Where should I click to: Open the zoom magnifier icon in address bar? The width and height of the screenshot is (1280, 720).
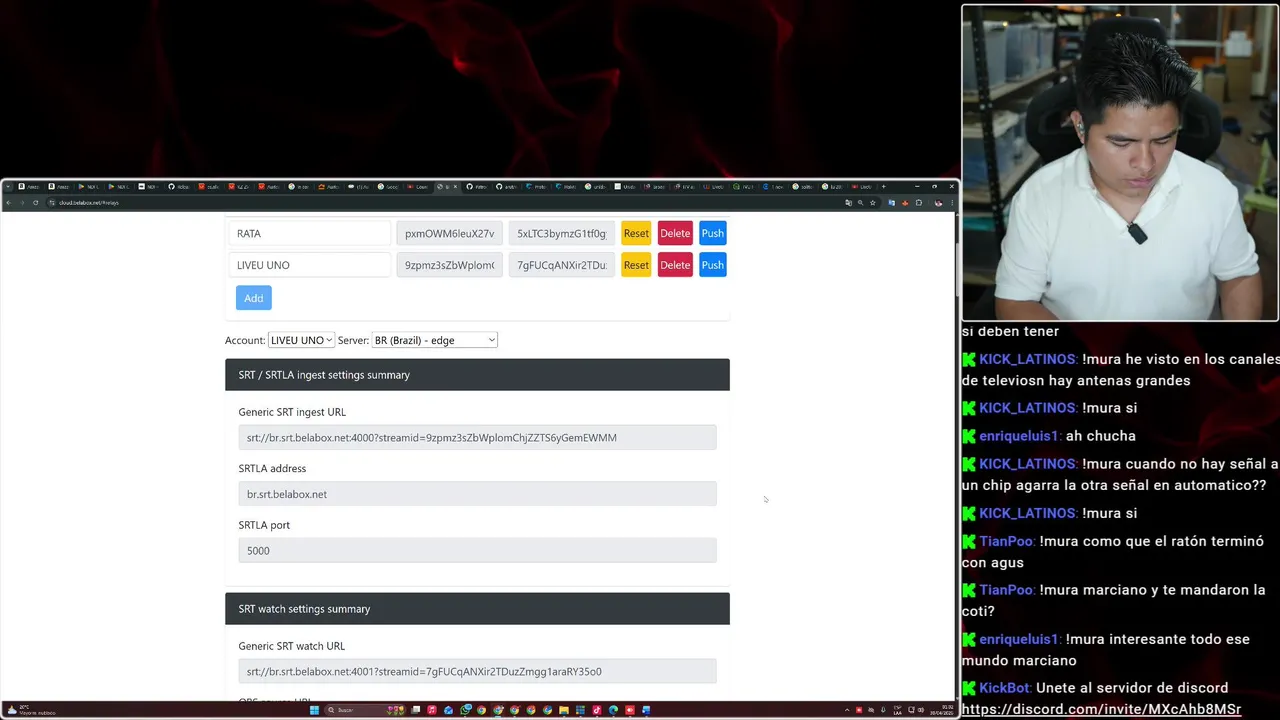860,203
